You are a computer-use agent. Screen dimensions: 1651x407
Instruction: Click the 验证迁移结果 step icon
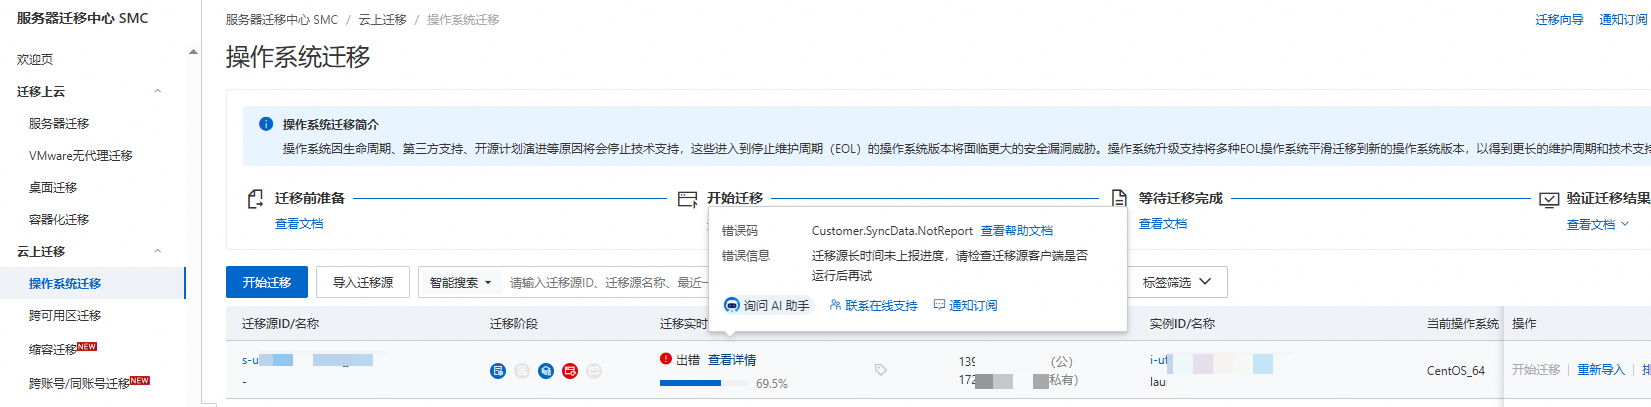click(1549, 199)
